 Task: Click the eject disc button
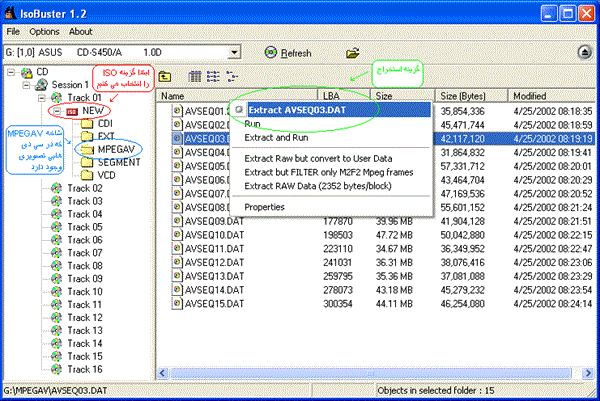pos(584,52)
